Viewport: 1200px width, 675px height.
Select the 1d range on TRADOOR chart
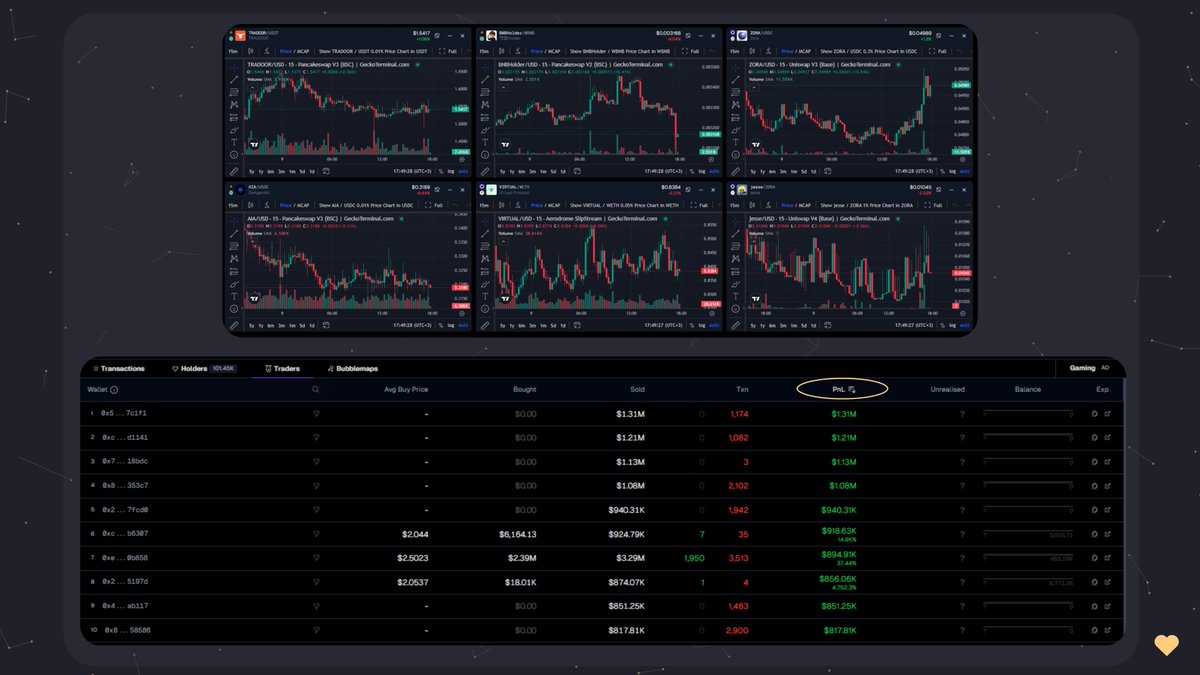tap(311, 171)
